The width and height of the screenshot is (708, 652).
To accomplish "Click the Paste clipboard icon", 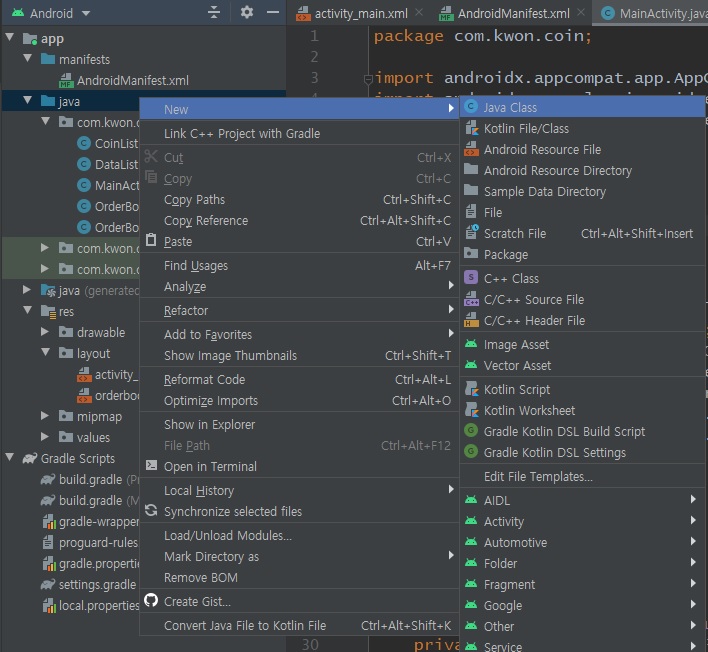I will click(x=151, y=241).
